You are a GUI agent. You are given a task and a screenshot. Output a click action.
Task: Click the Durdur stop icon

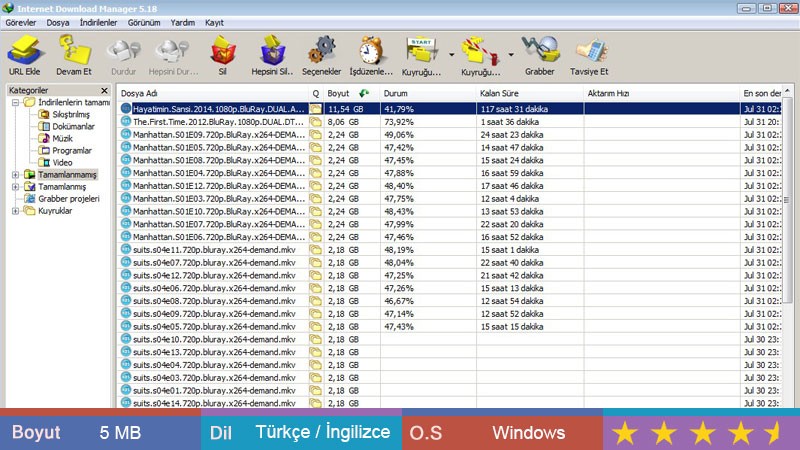click(123, 51)
